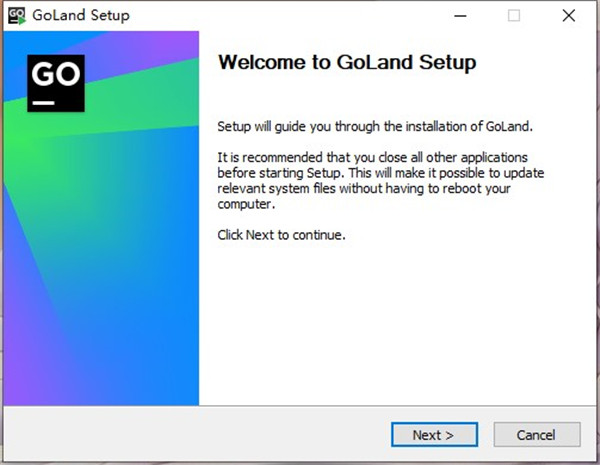Click the "It is recommended" paragraph
This screenshot has width=600, height=465.
tap(372, 181)
